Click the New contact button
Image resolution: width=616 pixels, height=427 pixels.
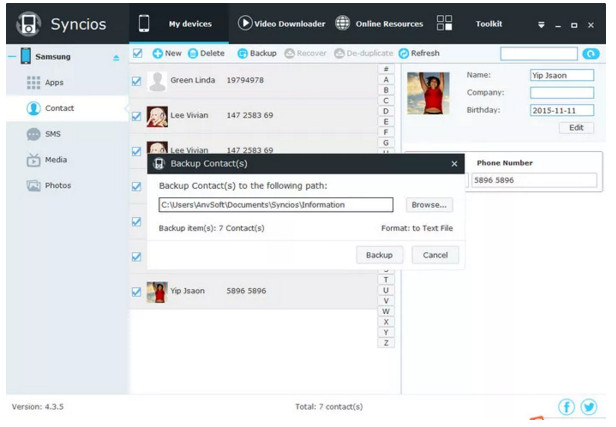(x=167, y=53)
